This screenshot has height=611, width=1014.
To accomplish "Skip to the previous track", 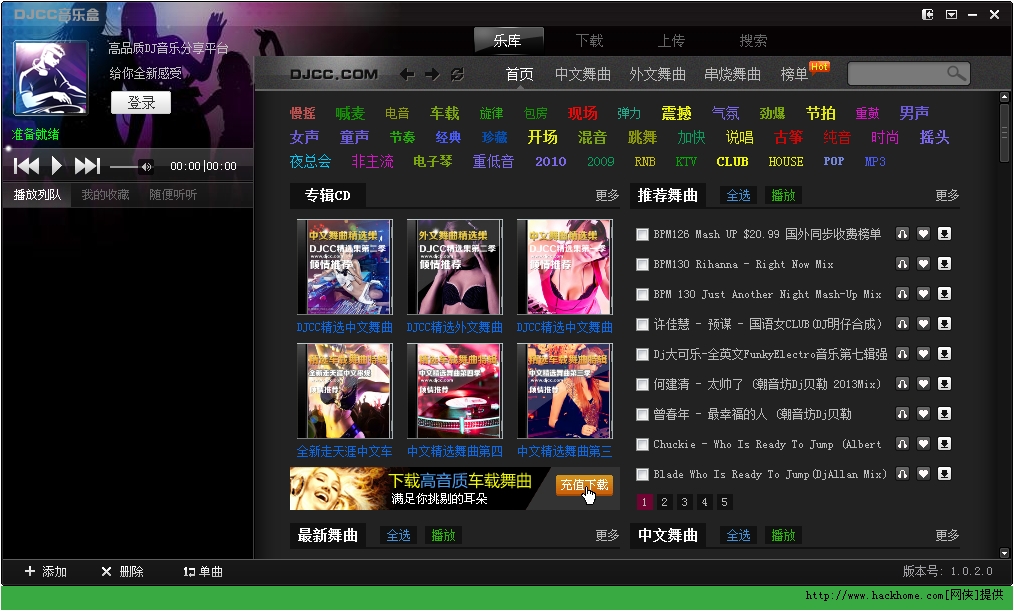I will click(27, 166).
